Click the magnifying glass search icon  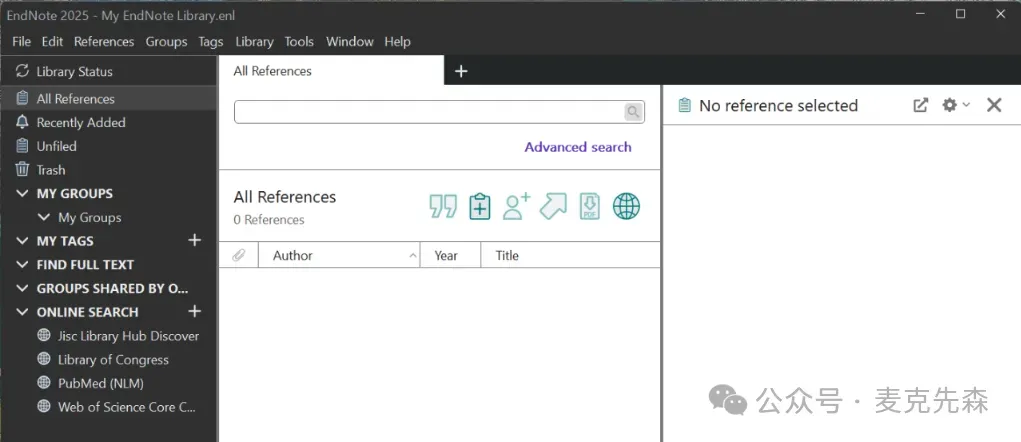633,112
